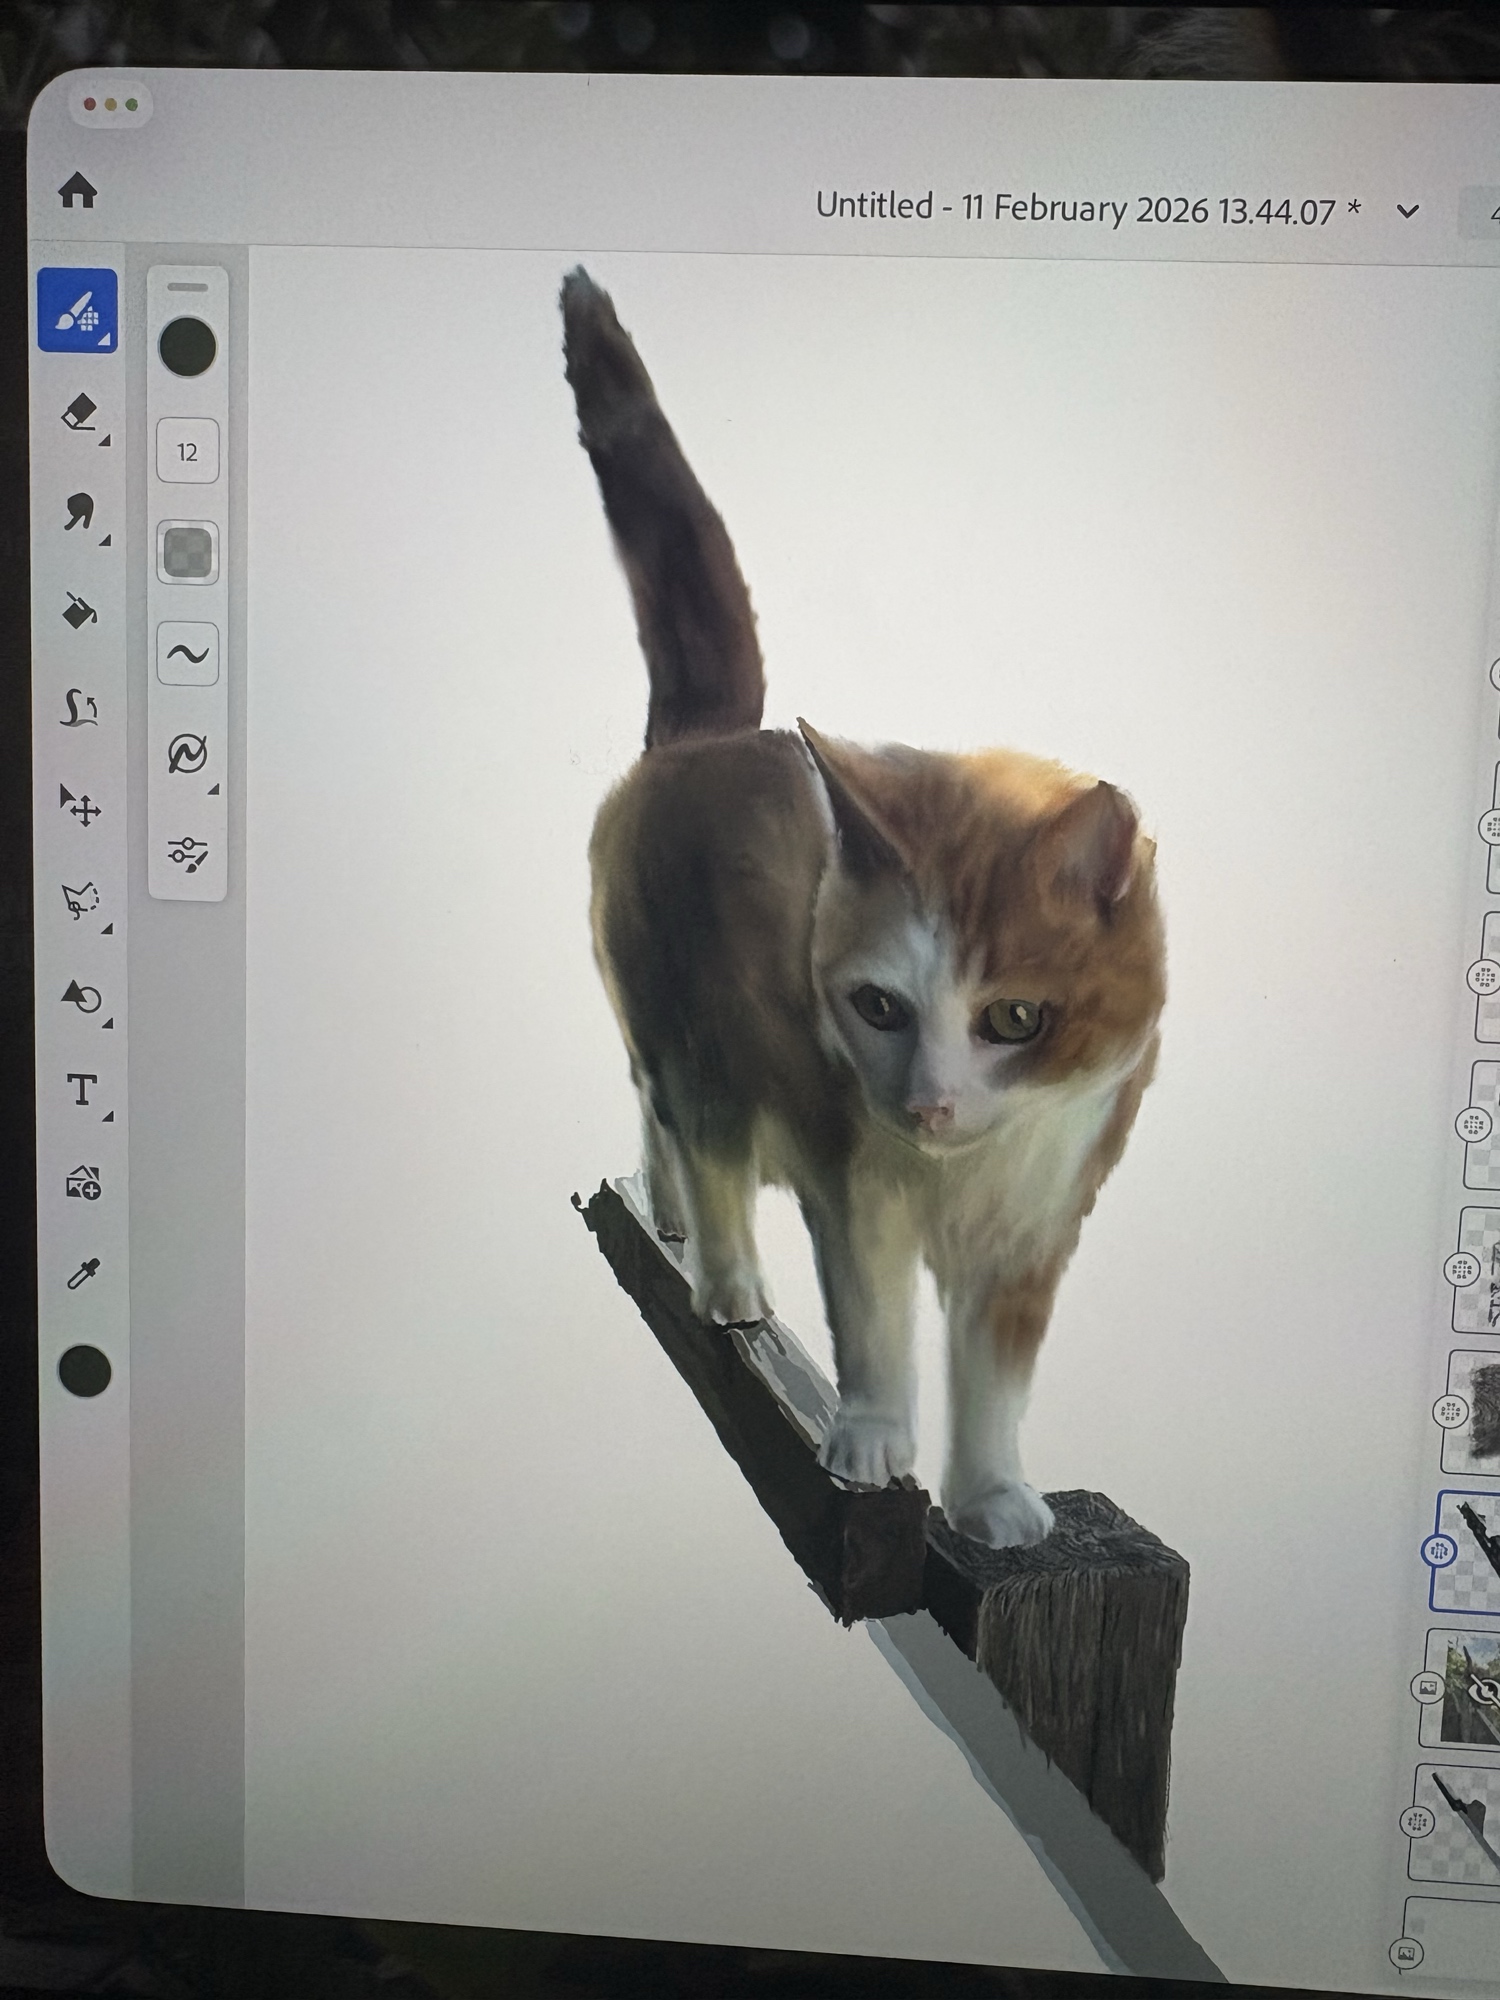Select the Eraser tool

coord(80,412)
